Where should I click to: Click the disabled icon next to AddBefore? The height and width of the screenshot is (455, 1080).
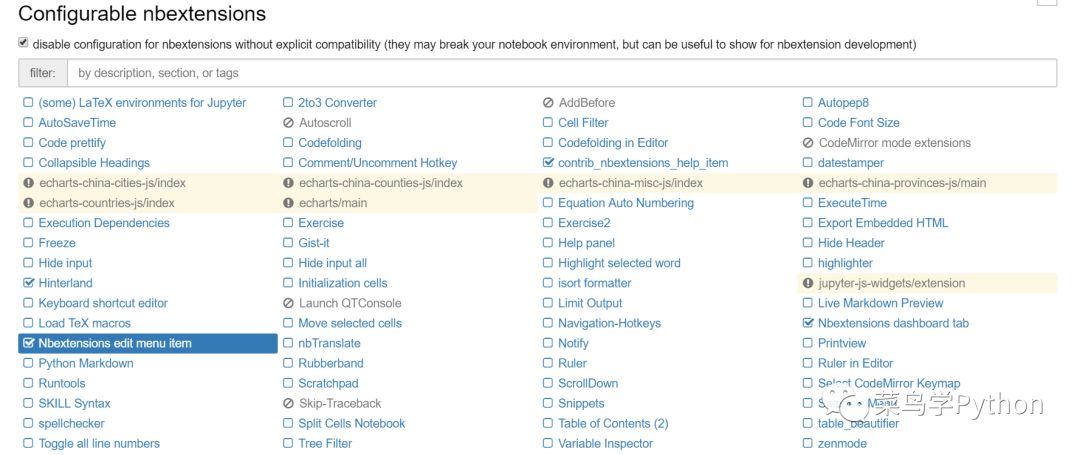point(548,103)
